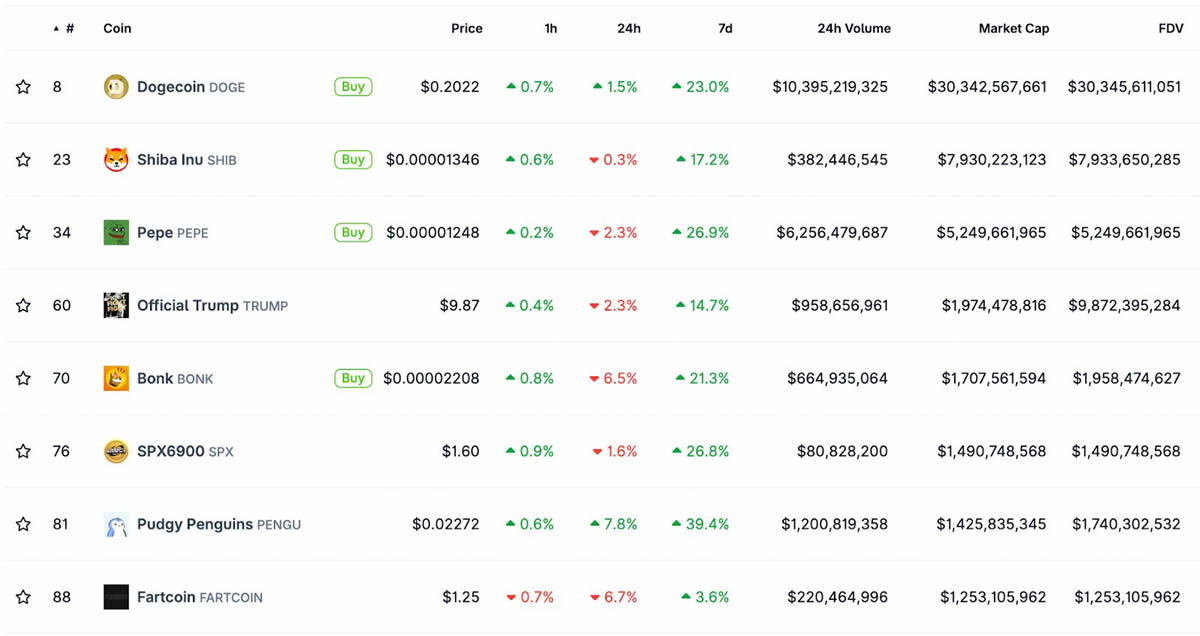Click the Pepe frog coin icon

pos(116,233)
